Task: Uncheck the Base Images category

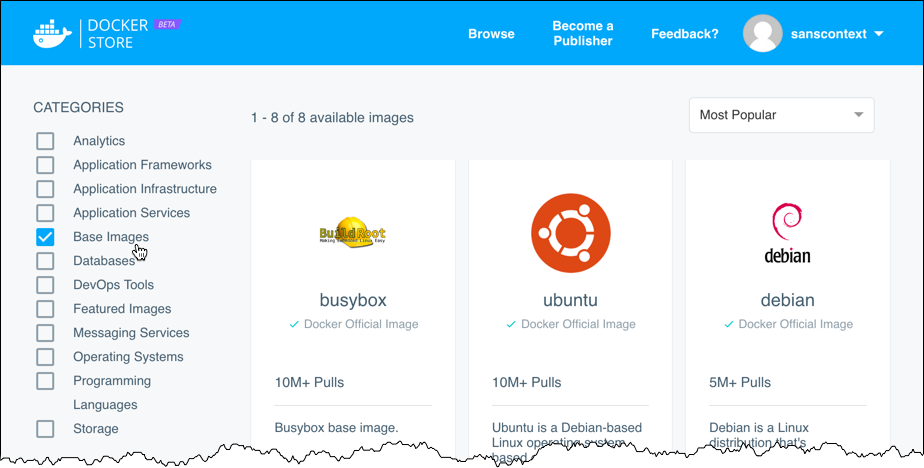Action: (45, 237)
